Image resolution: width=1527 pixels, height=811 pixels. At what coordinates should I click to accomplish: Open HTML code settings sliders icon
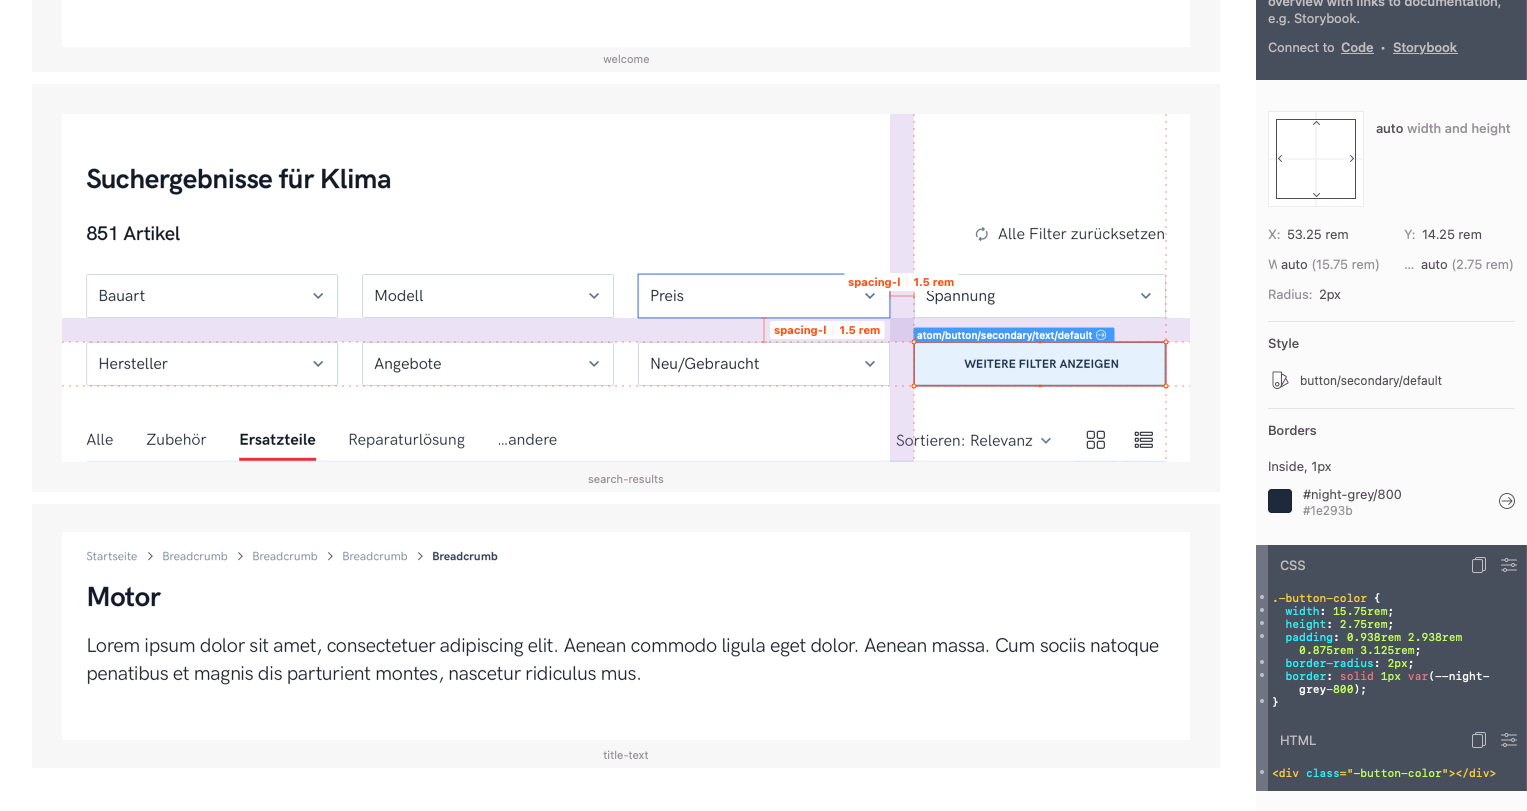click(1509, 740)
